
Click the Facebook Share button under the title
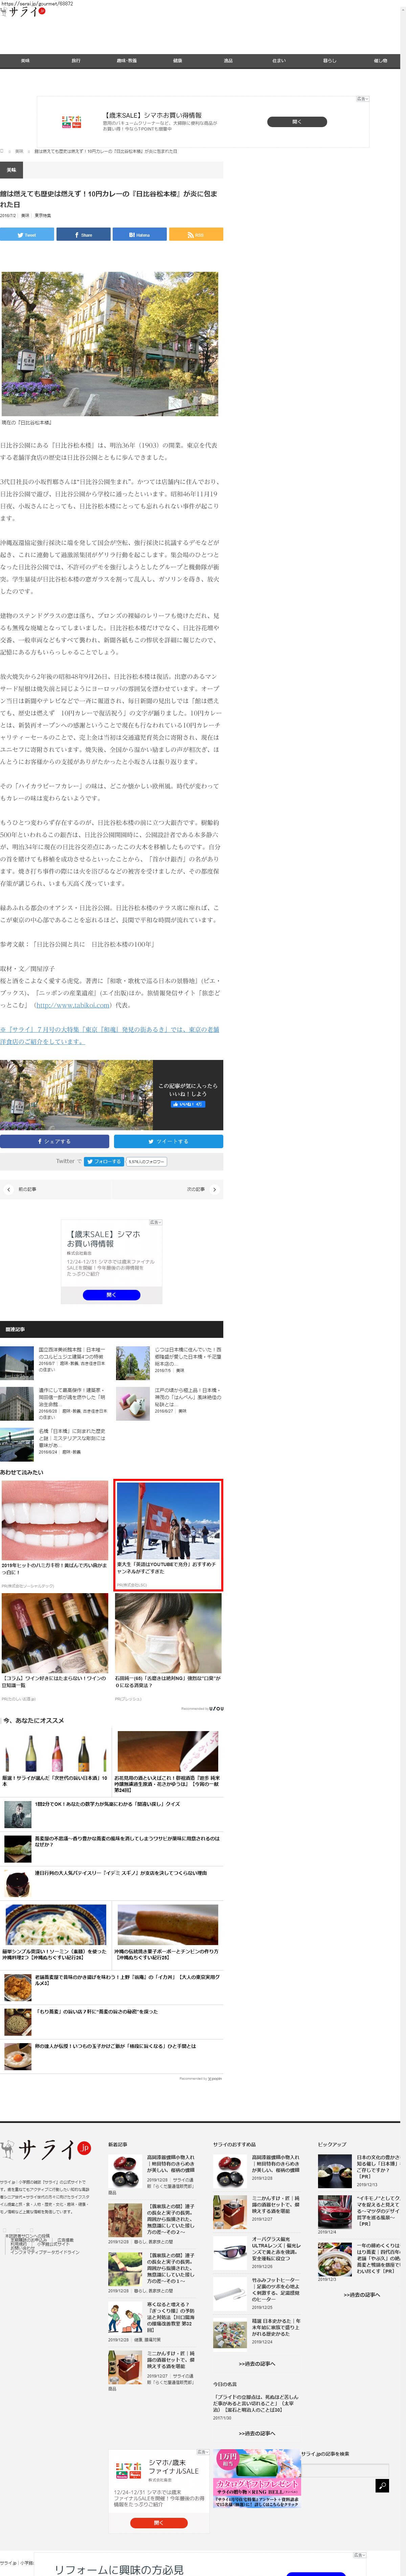tap(83, 234)
